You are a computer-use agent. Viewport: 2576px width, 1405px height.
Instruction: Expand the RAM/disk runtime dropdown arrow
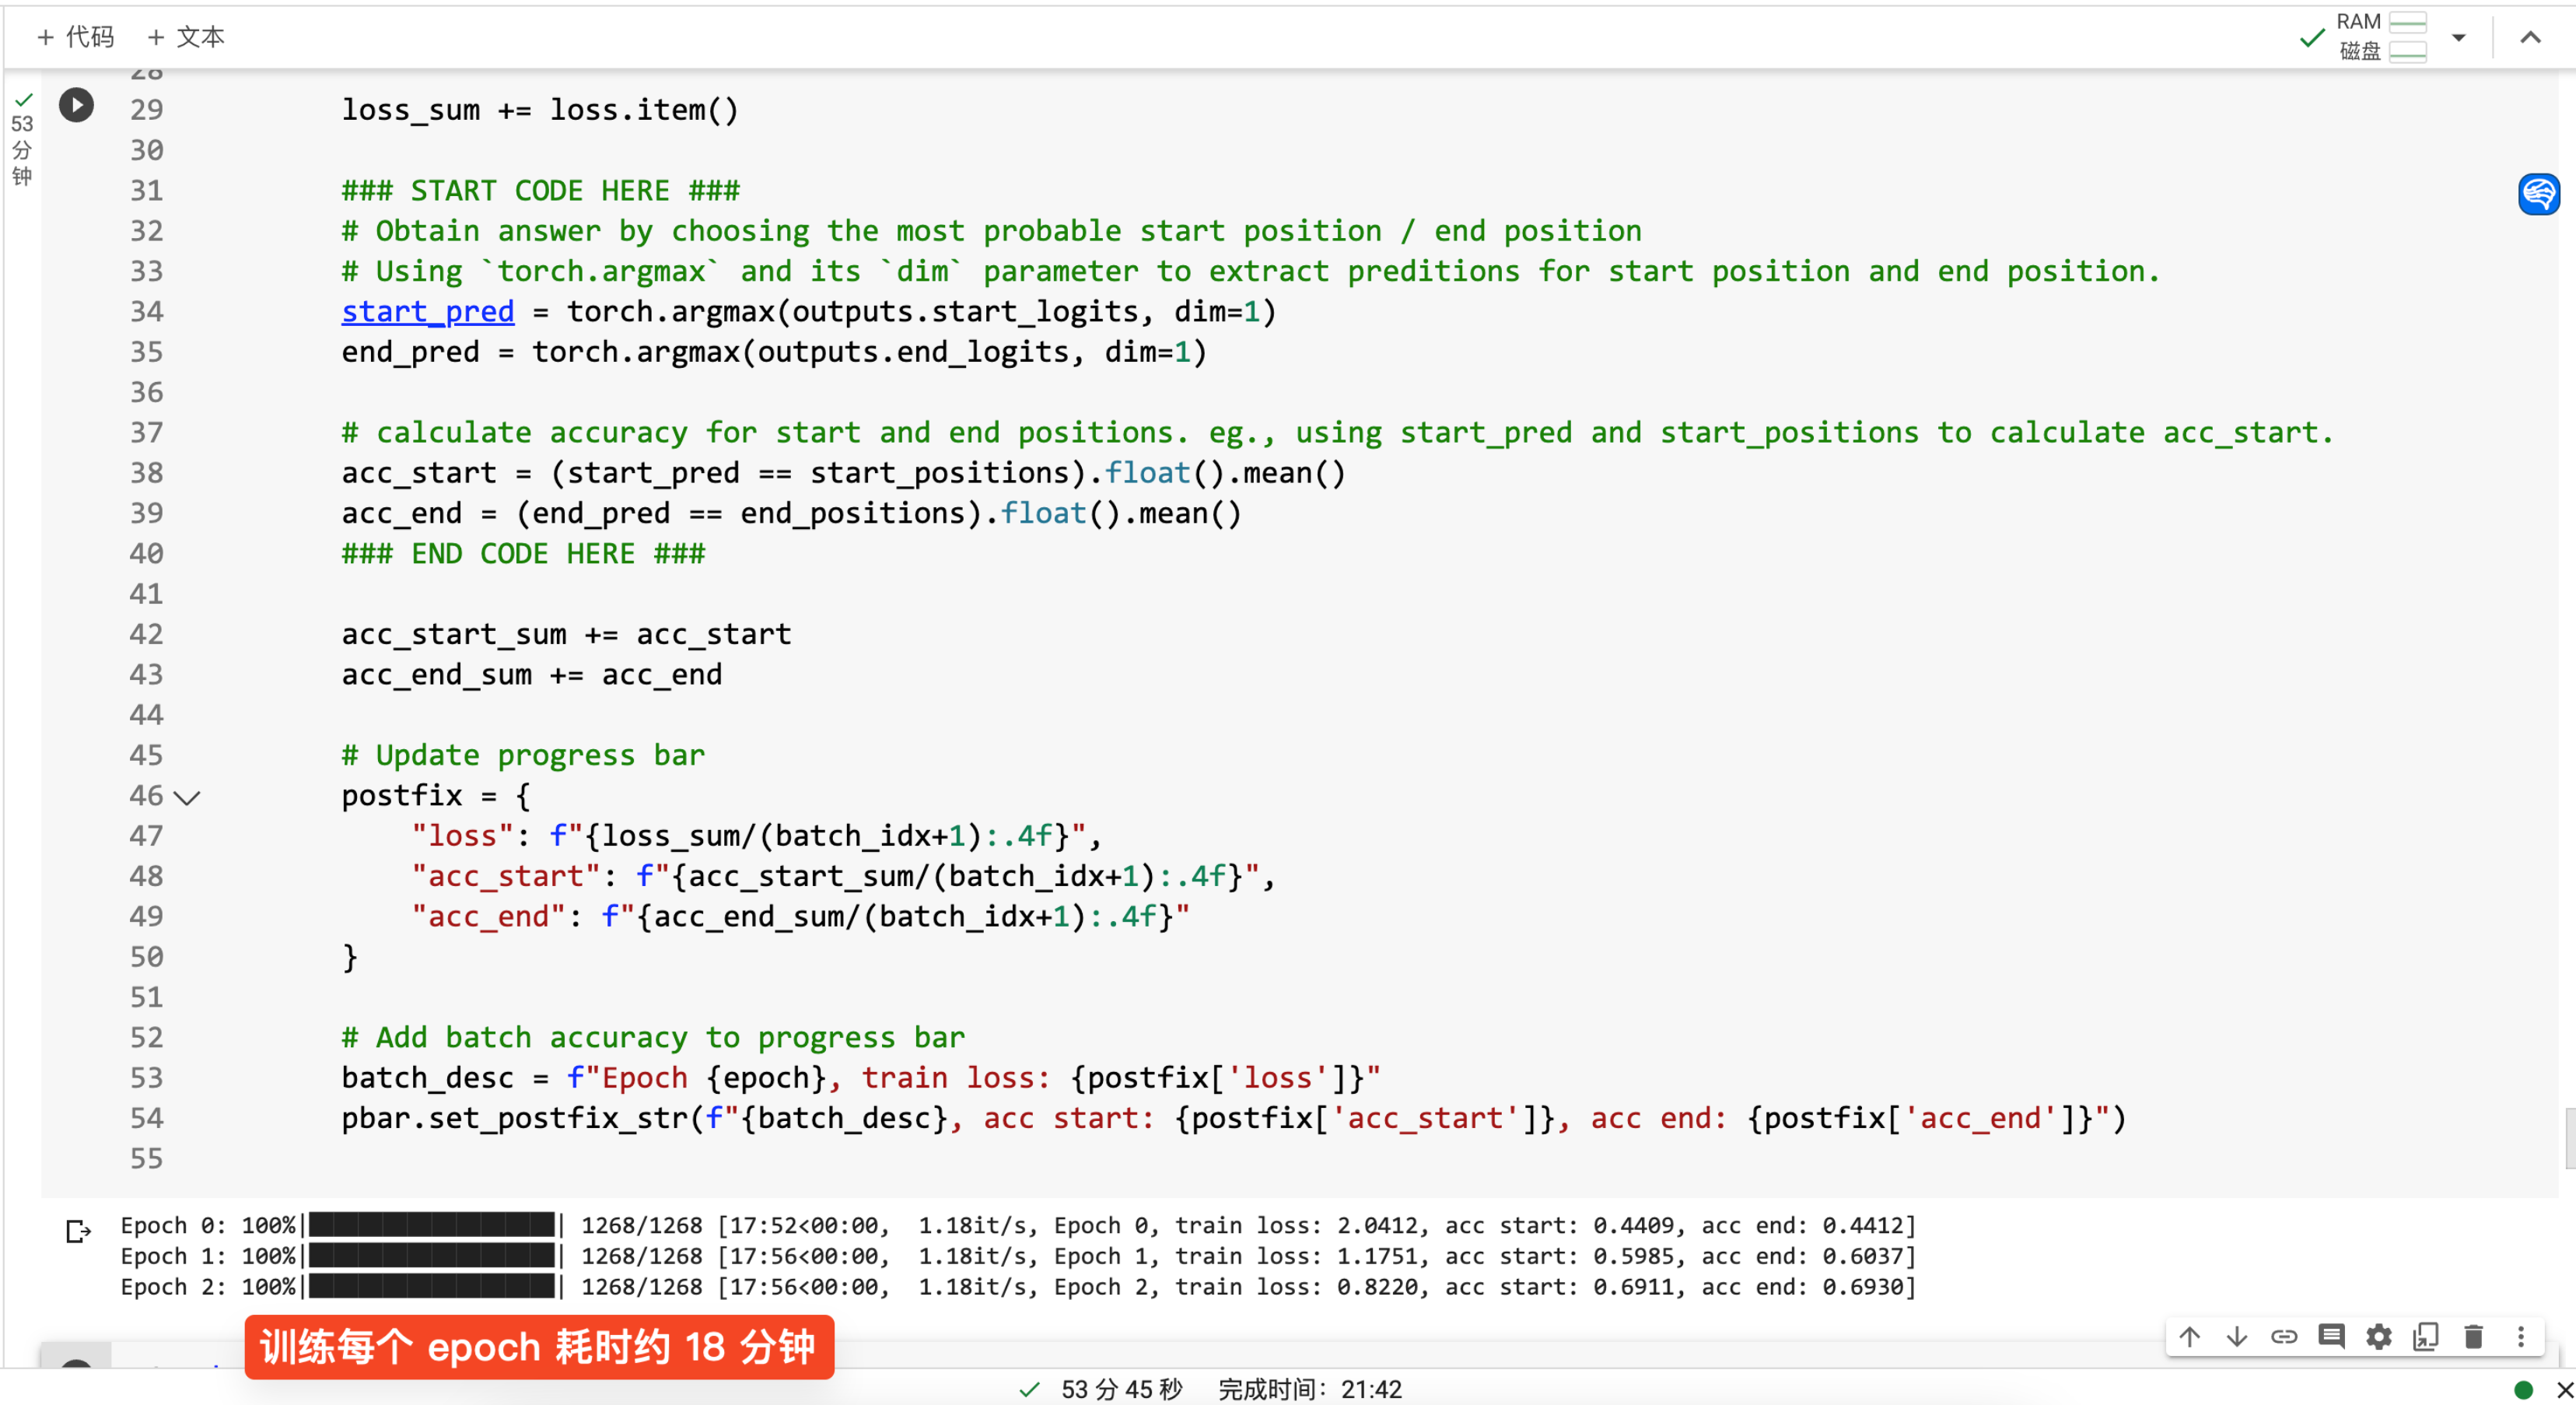coord(2458,38)
